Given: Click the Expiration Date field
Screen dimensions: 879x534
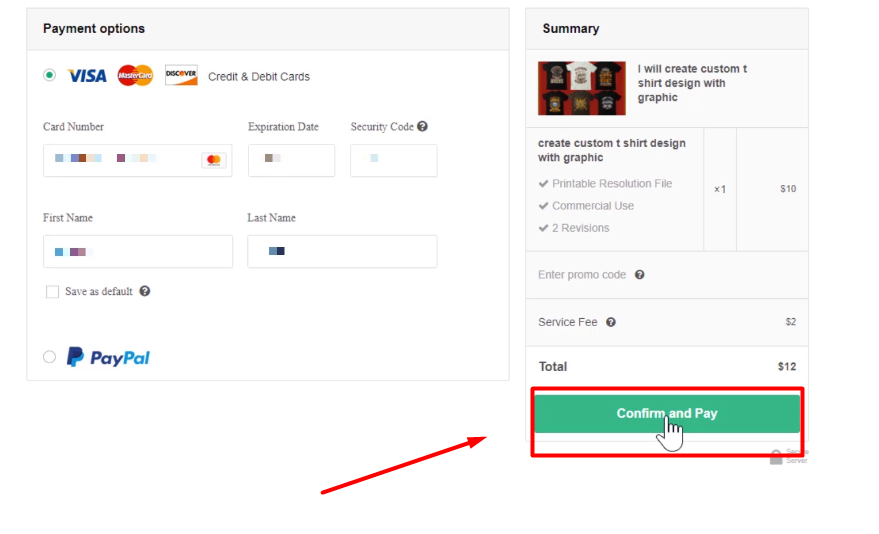Looking at the screenshot, I should tap(291, 160).
